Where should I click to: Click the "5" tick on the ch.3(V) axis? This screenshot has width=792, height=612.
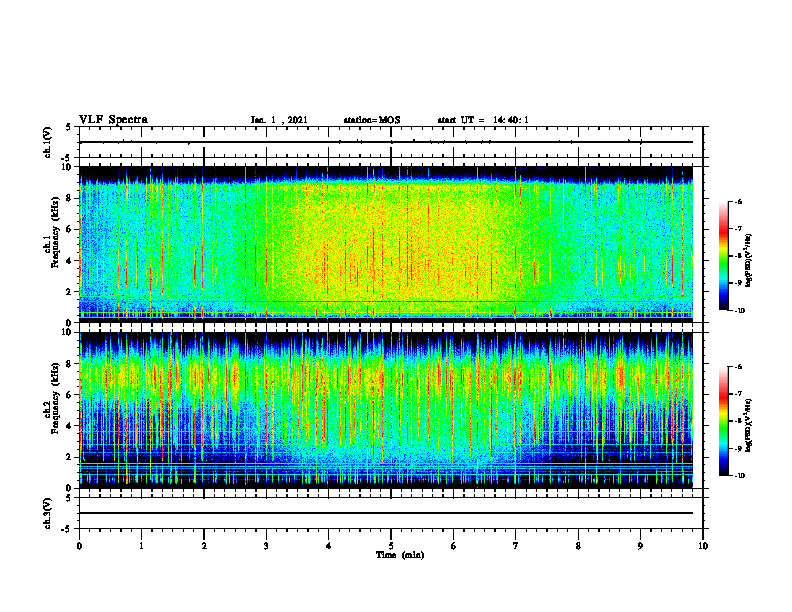(69, 498)
